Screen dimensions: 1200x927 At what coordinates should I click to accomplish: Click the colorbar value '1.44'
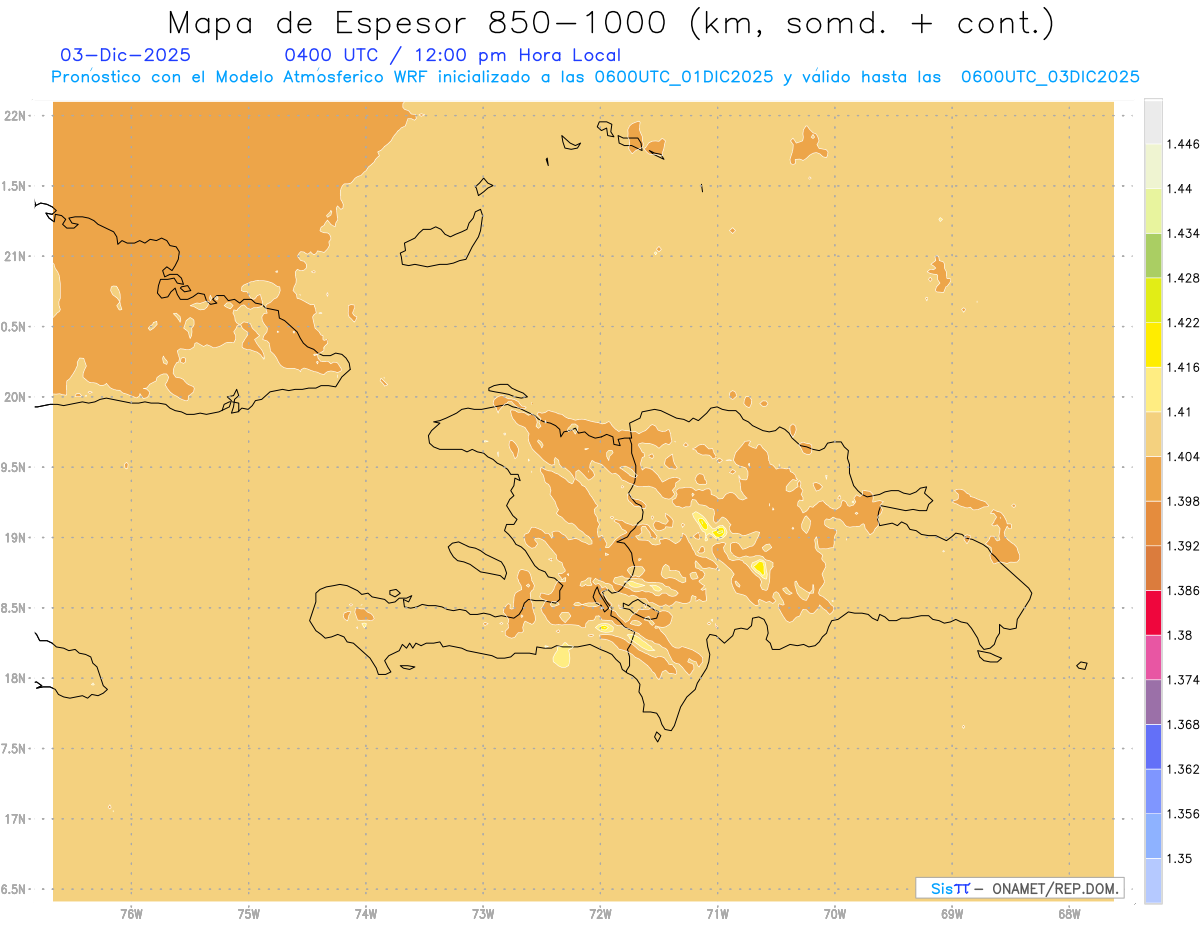(x=1181, y=188)
